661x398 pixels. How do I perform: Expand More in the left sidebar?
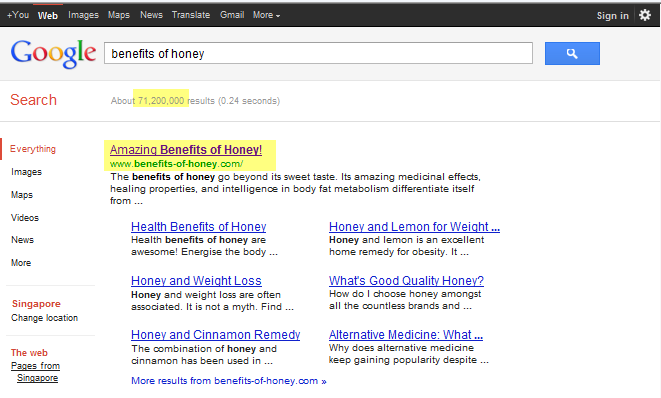(21, 263)
